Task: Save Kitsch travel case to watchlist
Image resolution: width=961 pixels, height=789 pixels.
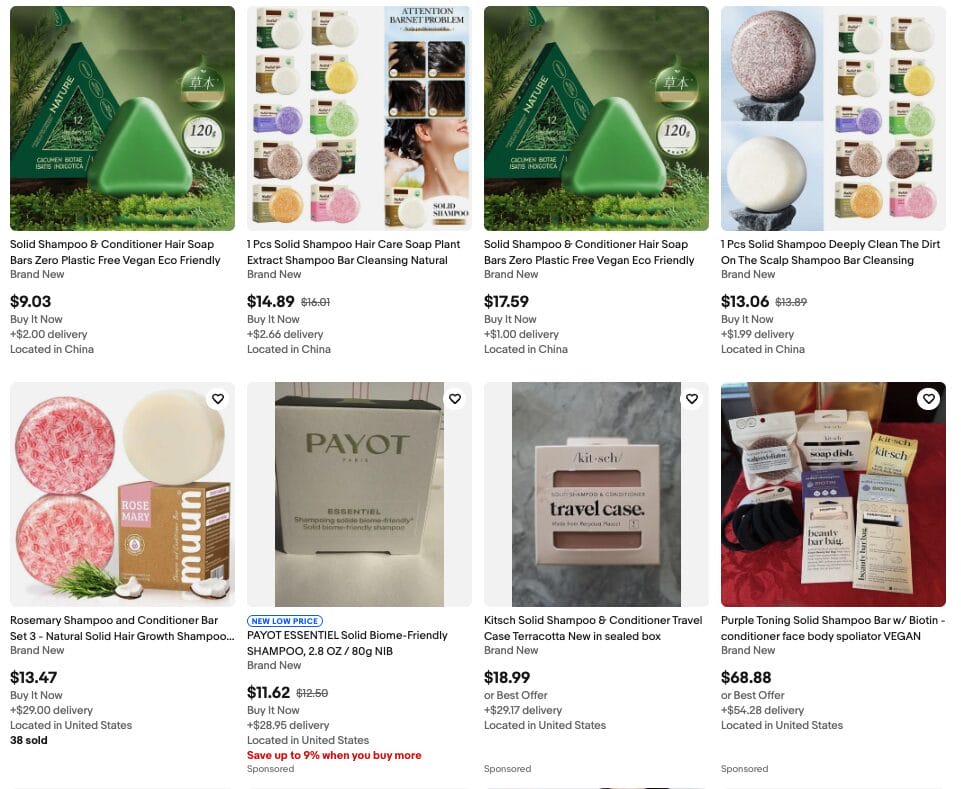Action: tap(692, 399)
